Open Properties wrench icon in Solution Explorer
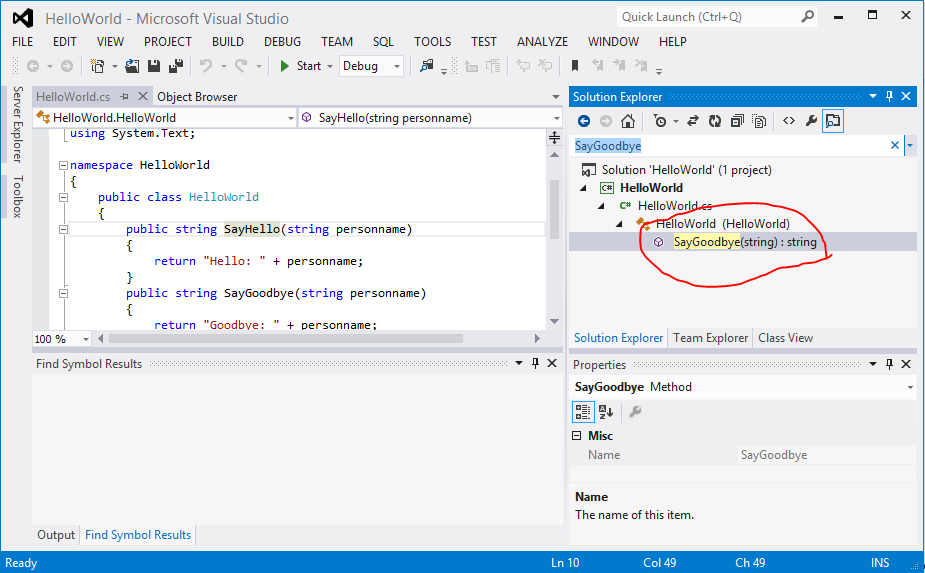 click(x=811, y=121)
